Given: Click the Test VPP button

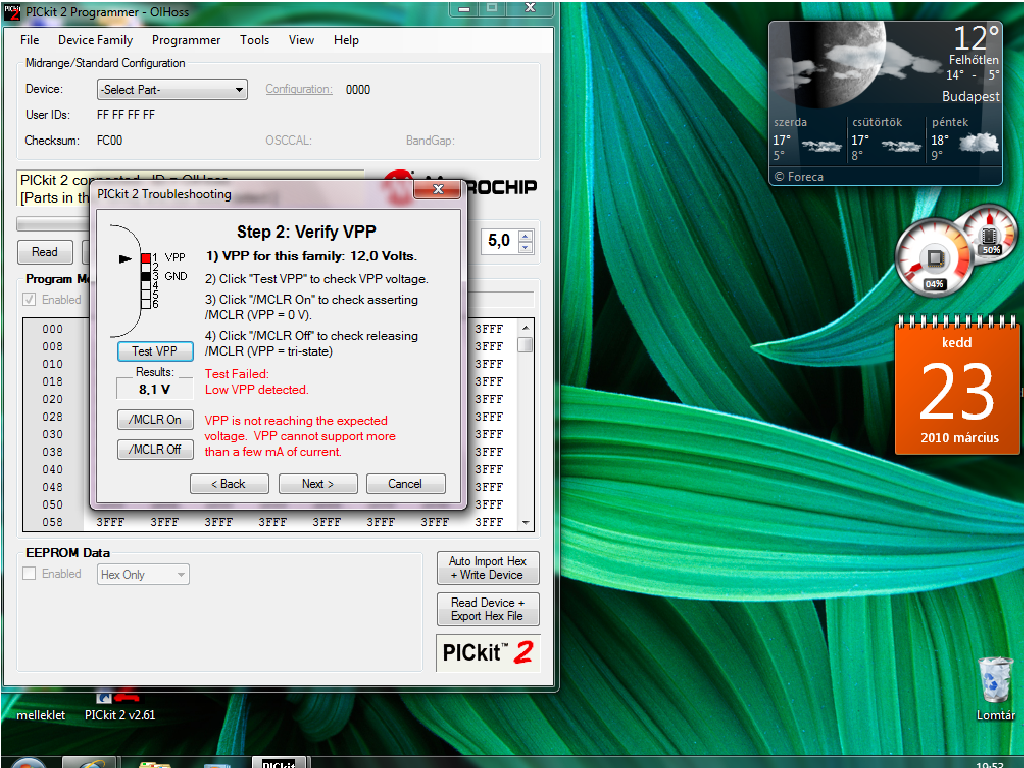Looking at the screenshot, I should (x=155, y=351).
